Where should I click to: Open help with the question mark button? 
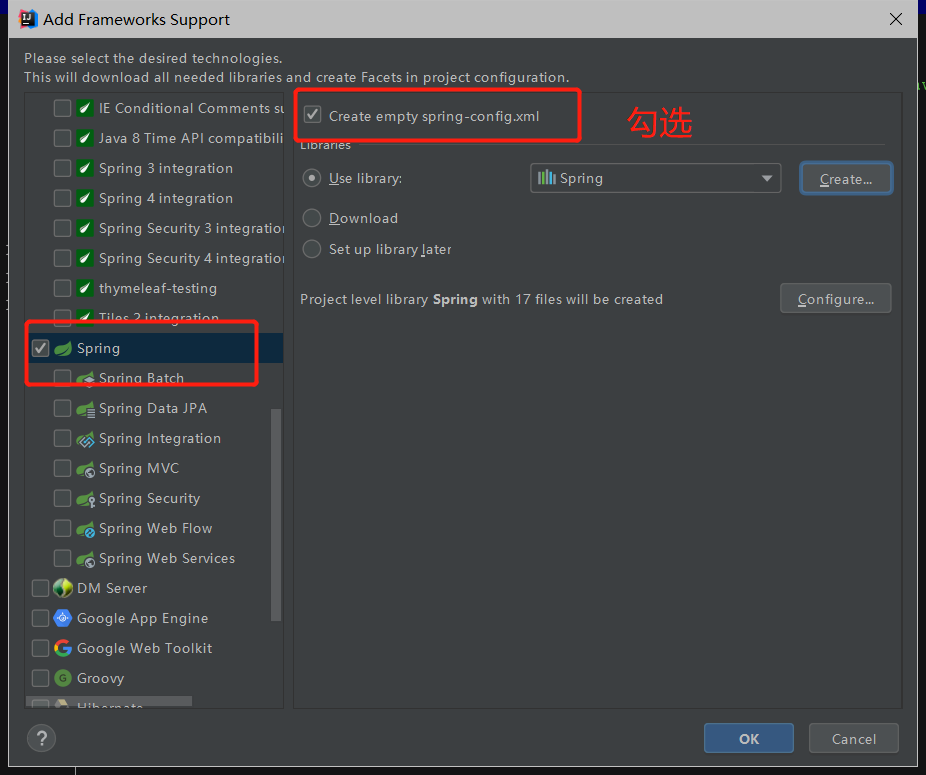(x=41, y=738)
